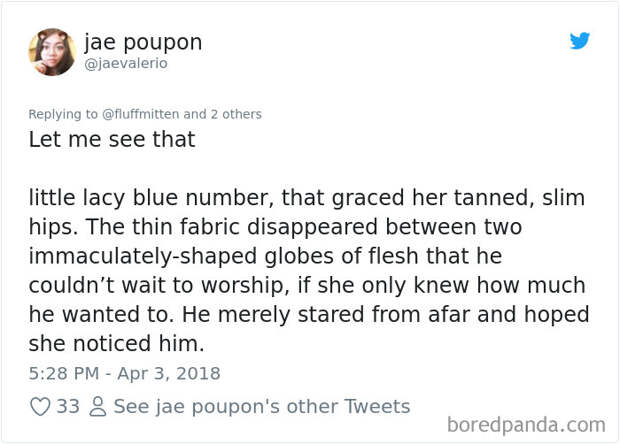Click the 'hips. The thin fabric' line
Viewport: 620px width, 444px height.
(x=275, y=227)
